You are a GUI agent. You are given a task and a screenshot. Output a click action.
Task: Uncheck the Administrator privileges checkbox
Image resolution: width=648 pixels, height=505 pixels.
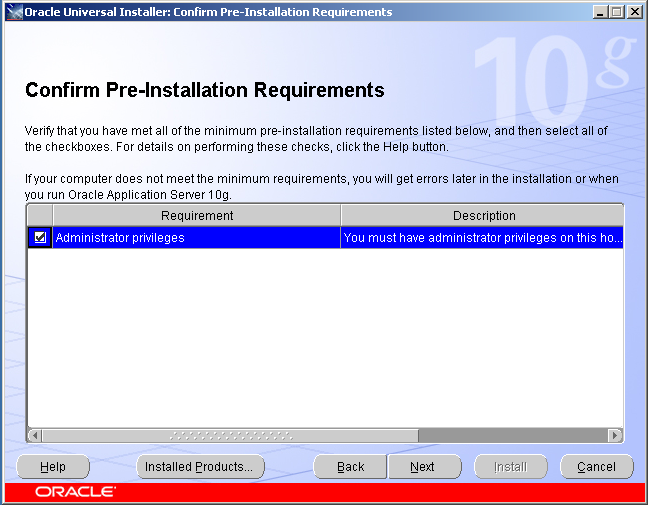(40, 237)
